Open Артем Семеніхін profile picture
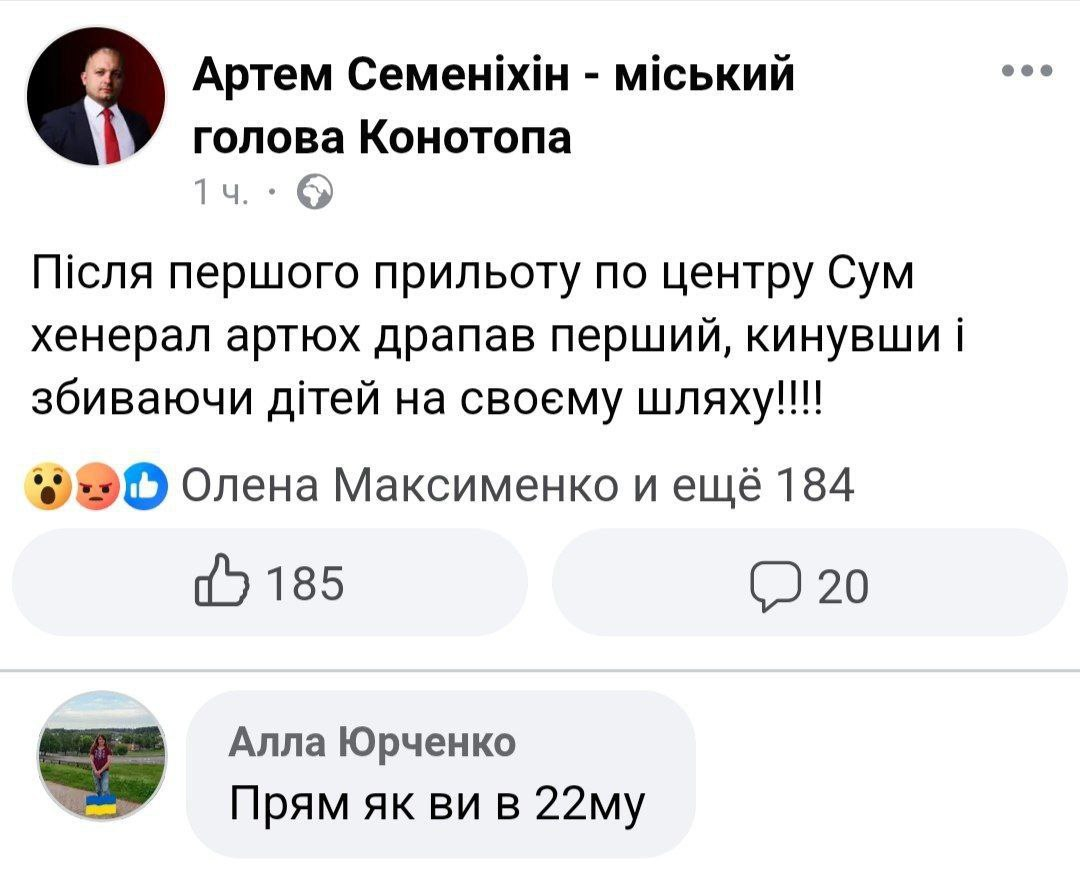Screen dimensions: 1080x872 tap(96, 96)
